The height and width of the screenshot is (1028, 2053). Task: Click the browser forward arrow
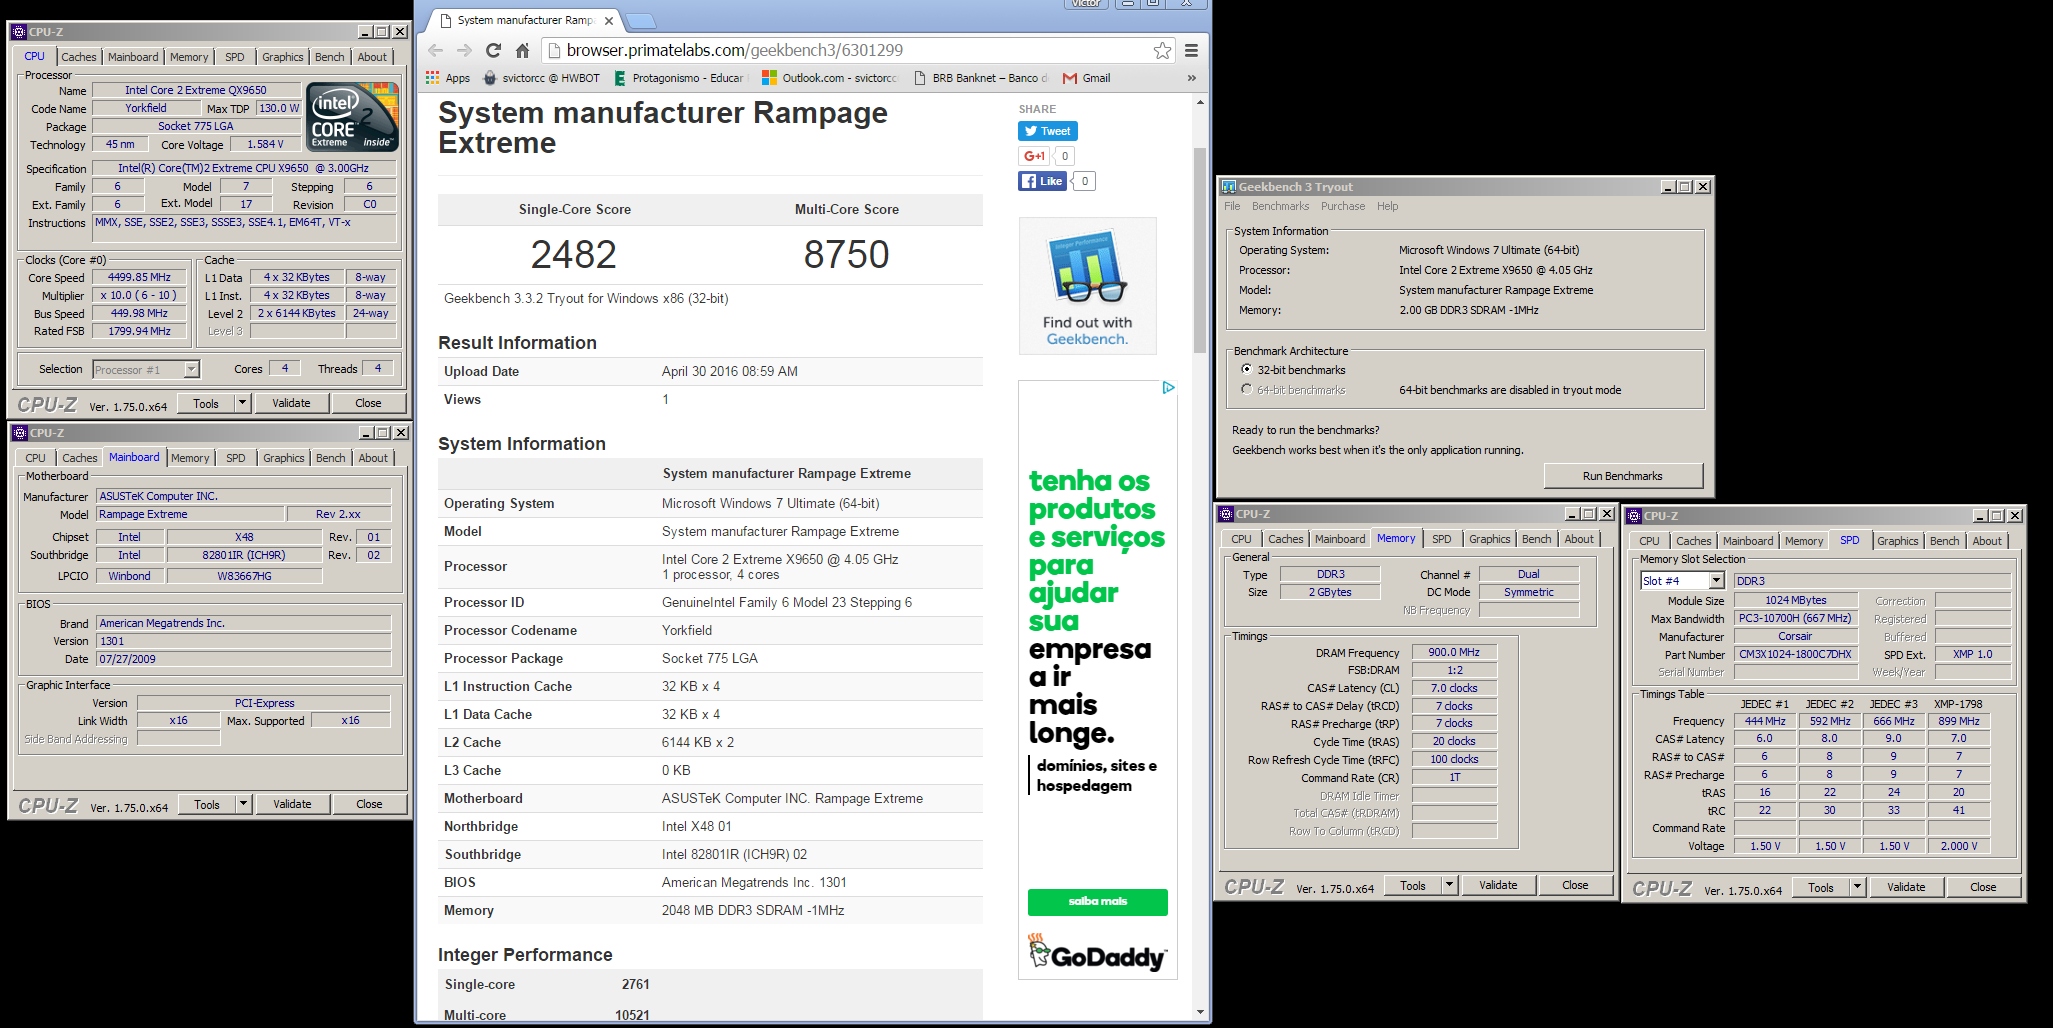click(464, 50)
